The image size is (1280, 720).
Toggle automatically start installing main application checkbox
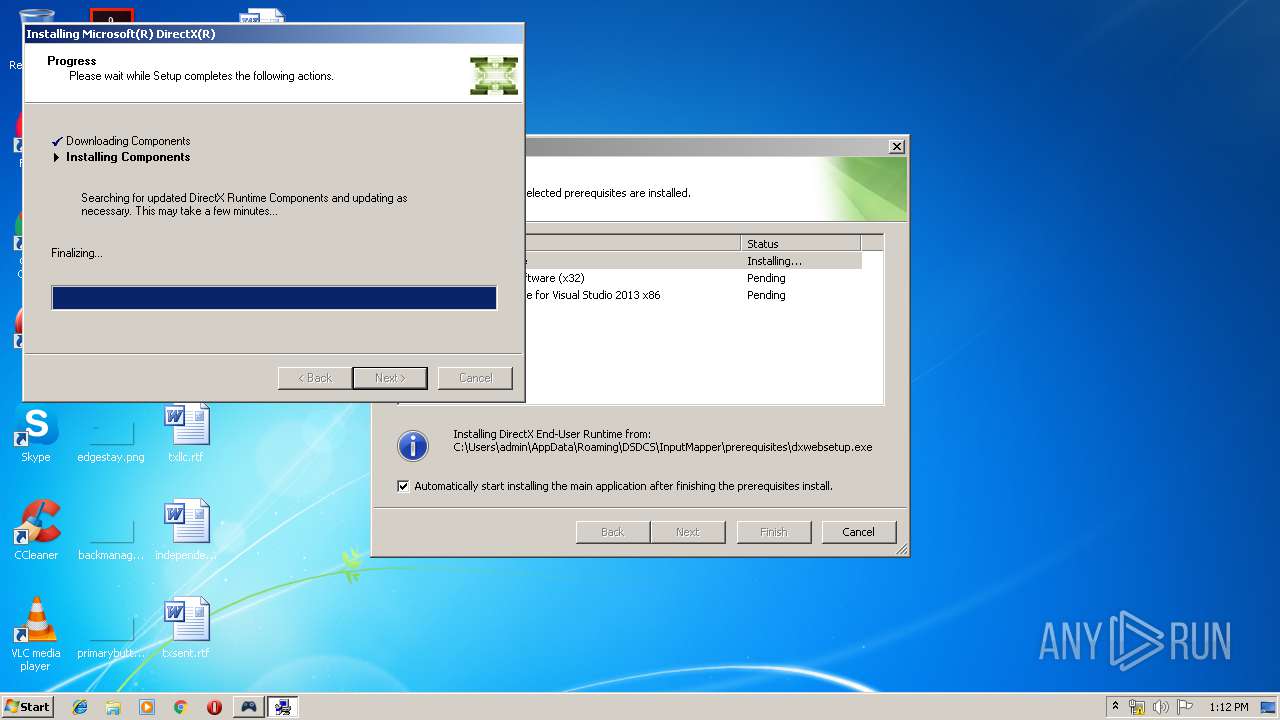pyautogui.click(x=404, y=486)
